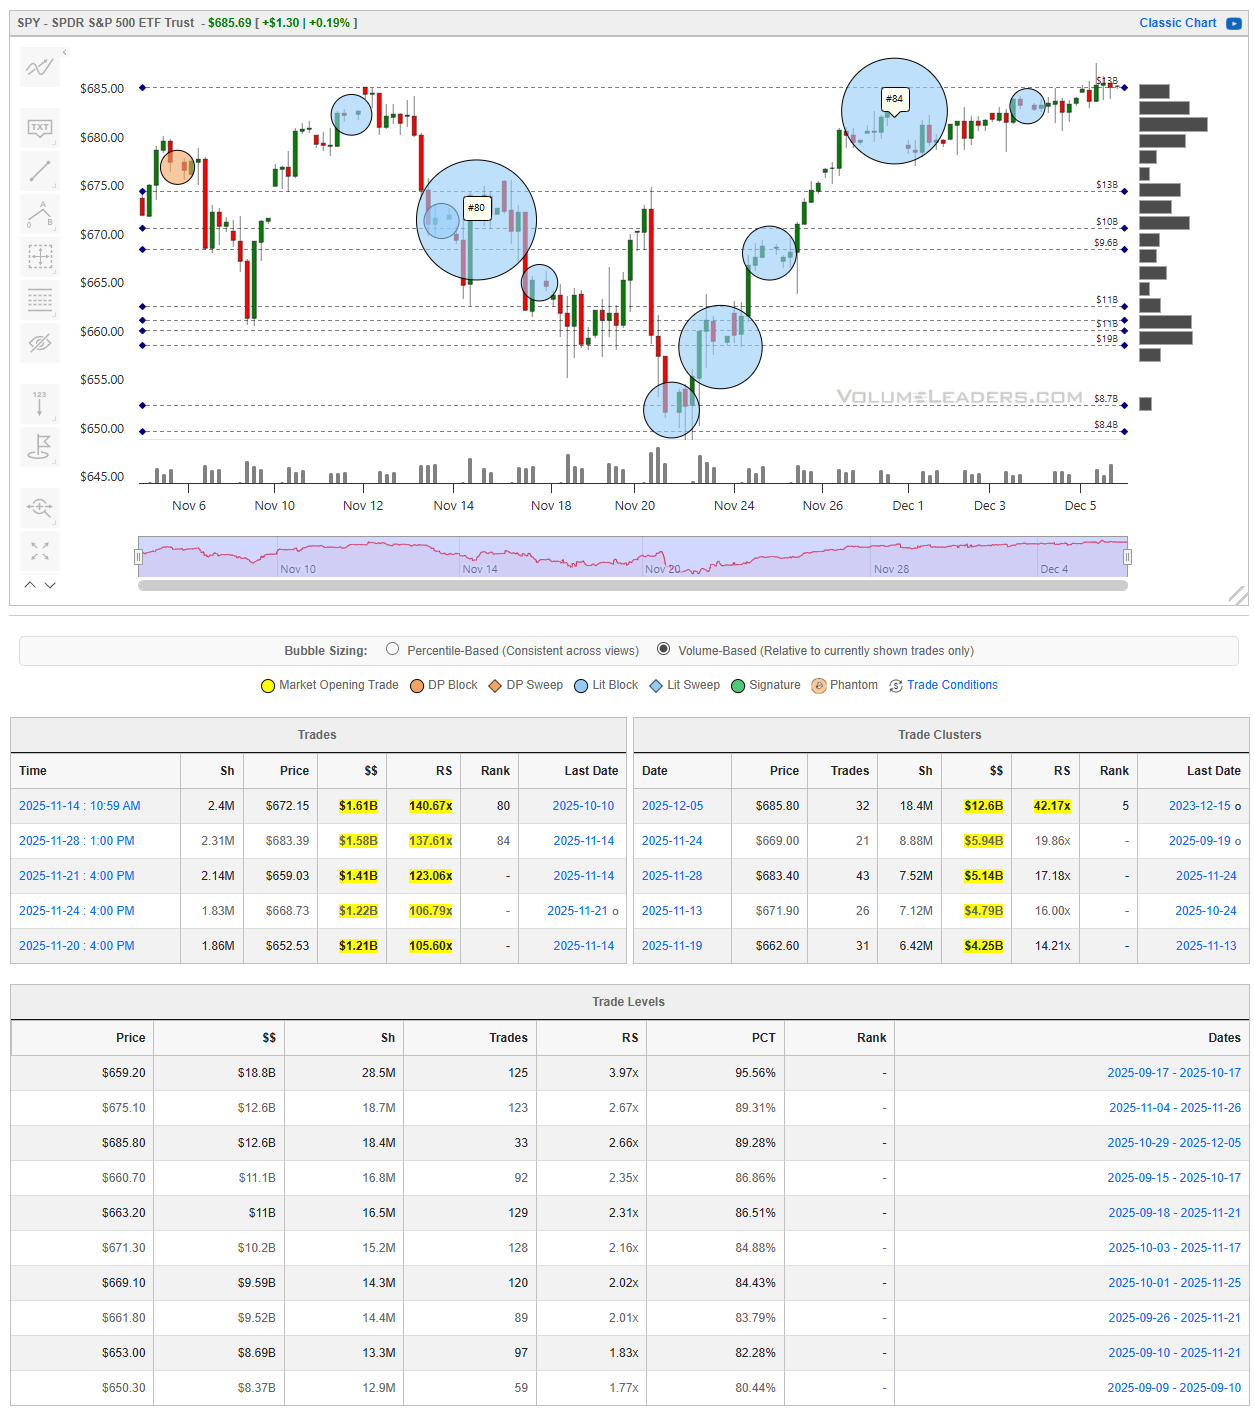Click the $1.61B highlighted trade value

(358, 806)
